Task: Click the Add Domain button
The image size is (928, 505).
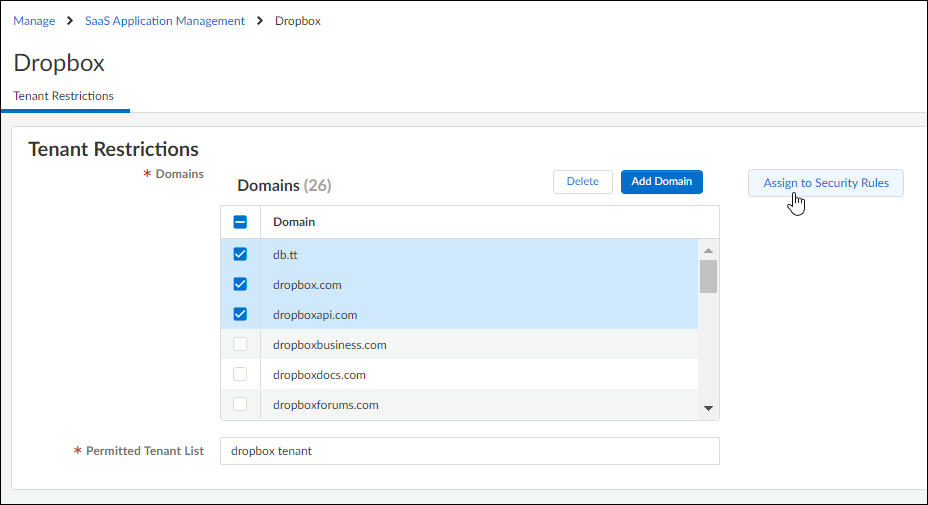Action: (x=661, y=182)
